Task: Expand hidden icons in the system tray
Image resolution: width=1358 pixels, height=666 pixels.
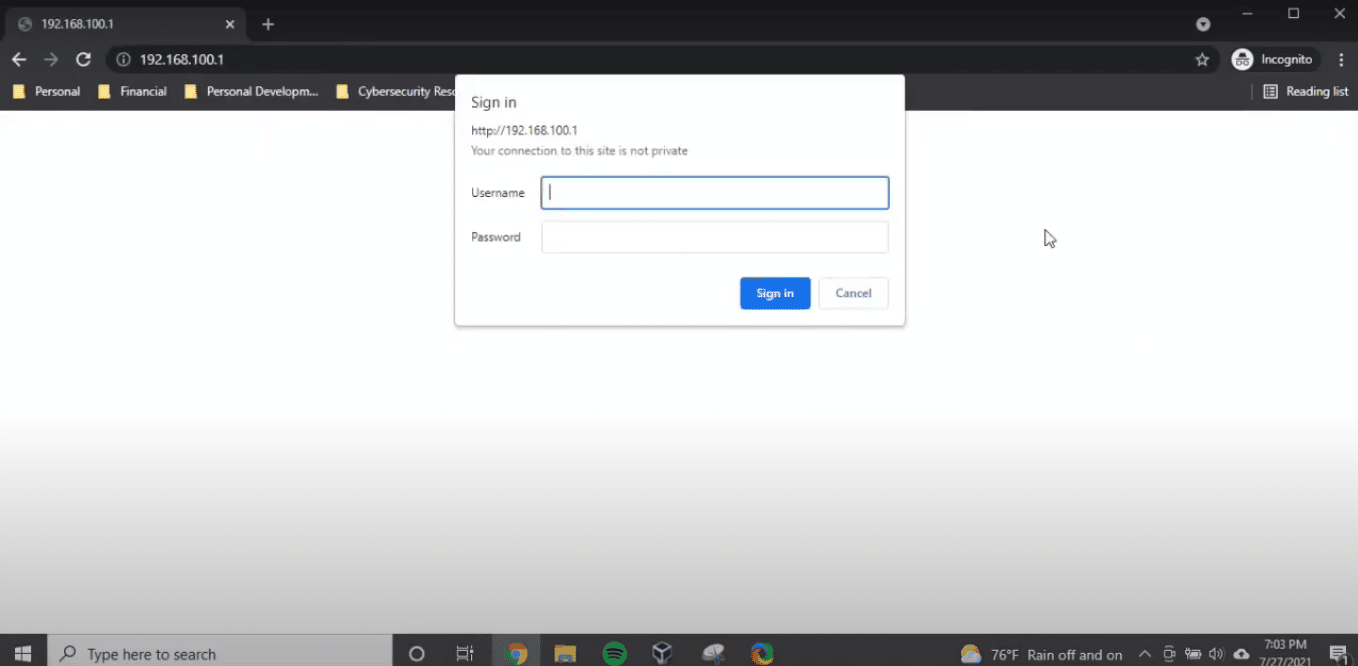Action: click(x=1145, y=653)
